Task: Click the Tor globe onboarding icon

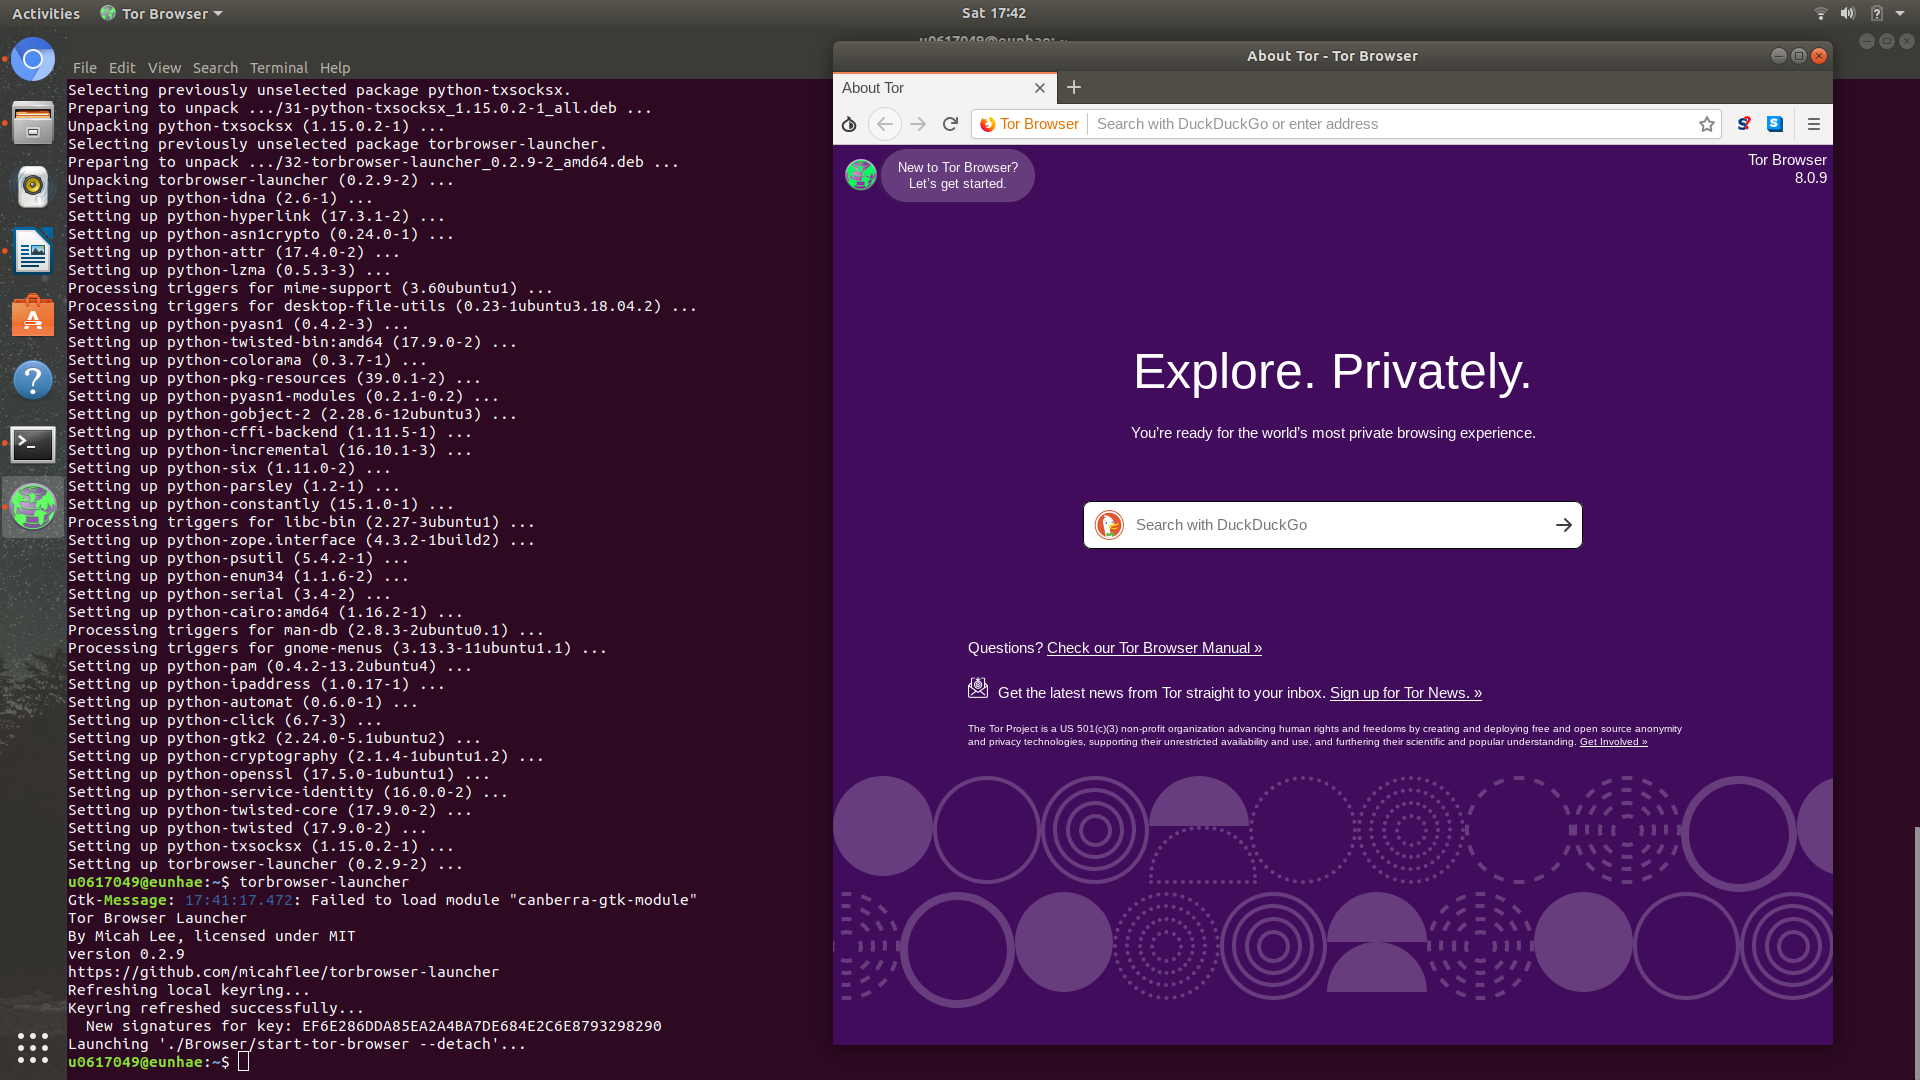Action: coord(861,175)
